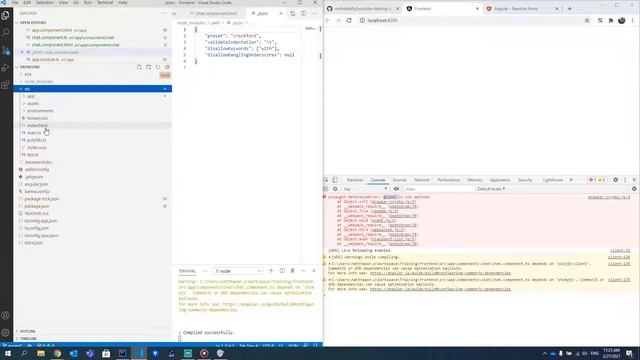Reload the page in Chrome
The image size is (640, 360).
[x=349, y=20]
